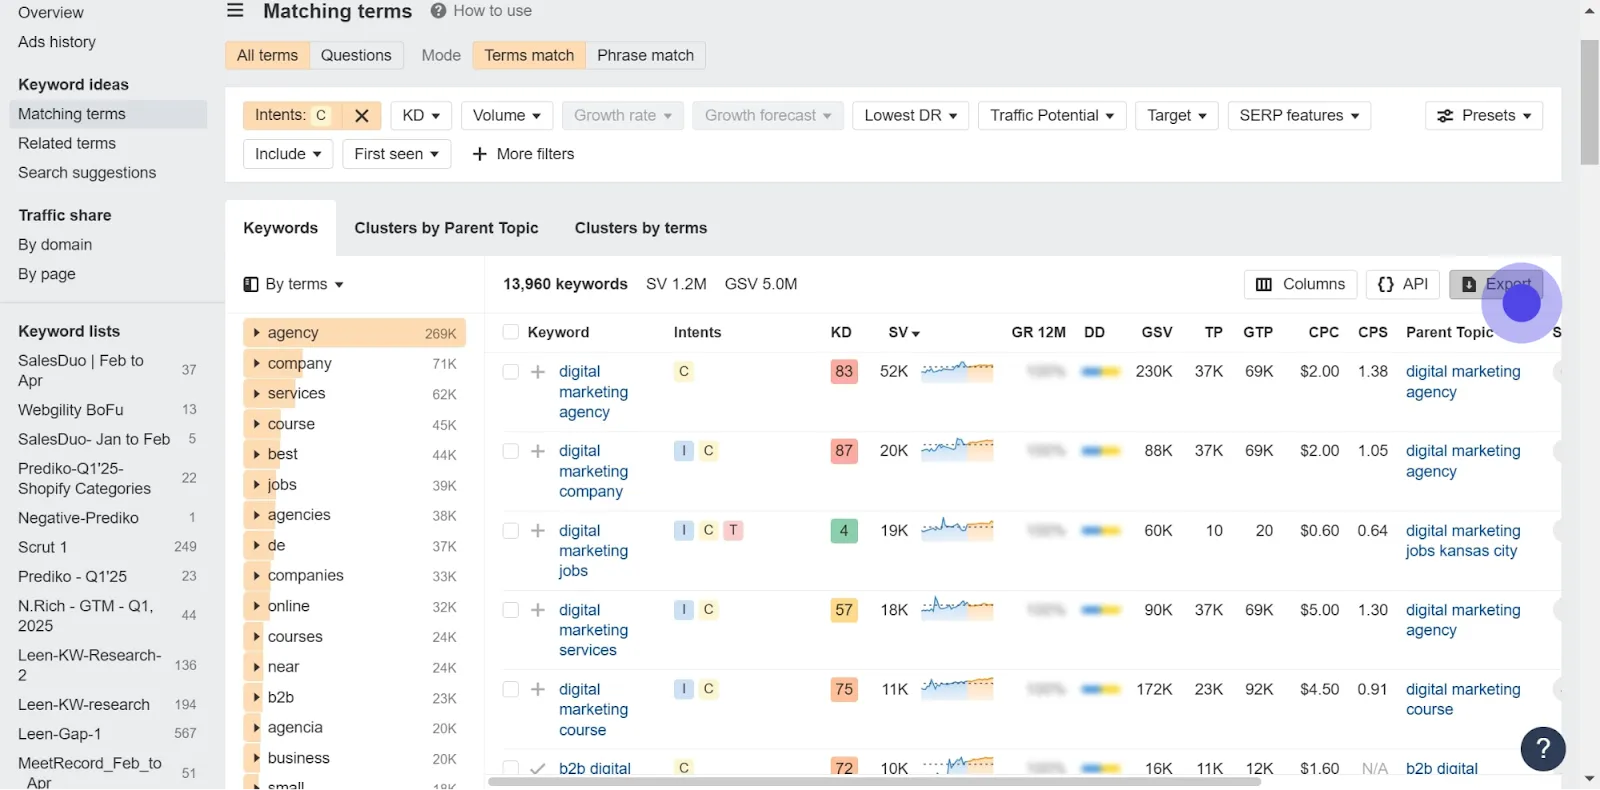Check the digital marketing agency row checkbox
The width and height of the screenshot is (1600, 790).
pos(510,372)
